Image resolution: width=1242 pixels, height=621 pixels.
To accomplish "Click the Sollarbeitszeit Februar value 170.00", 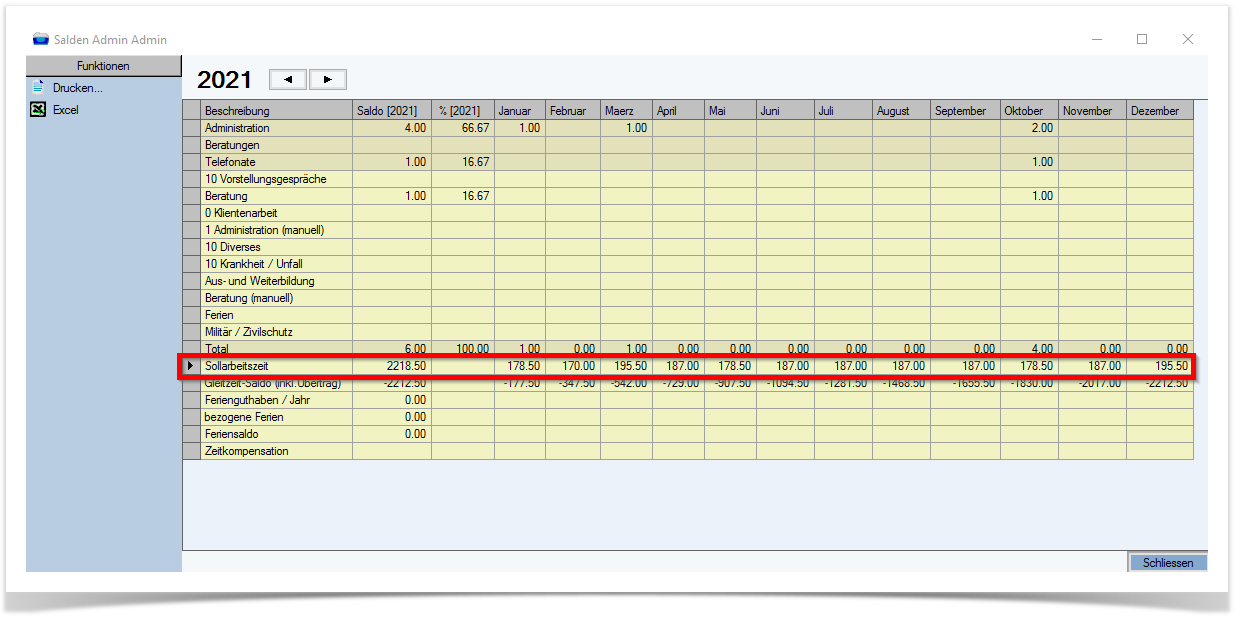I will [x=579, y=366].
